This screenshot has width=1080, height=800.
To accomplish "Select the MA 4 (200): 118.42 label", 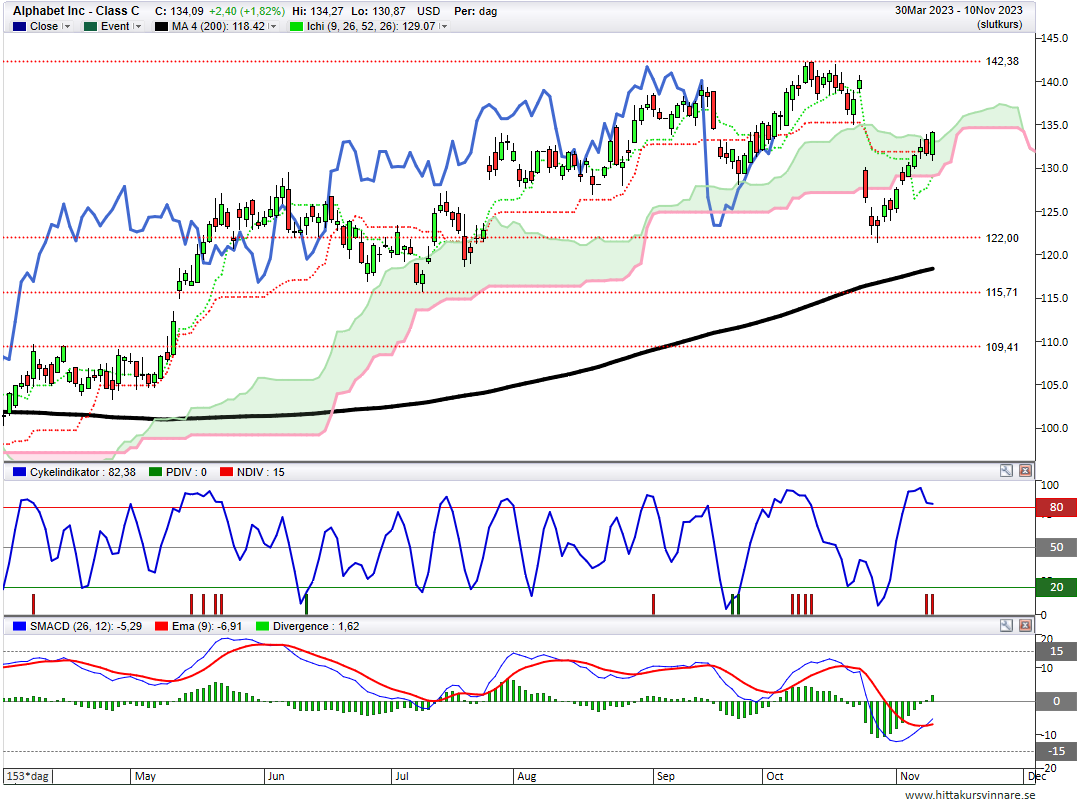I will pos(218,26).
